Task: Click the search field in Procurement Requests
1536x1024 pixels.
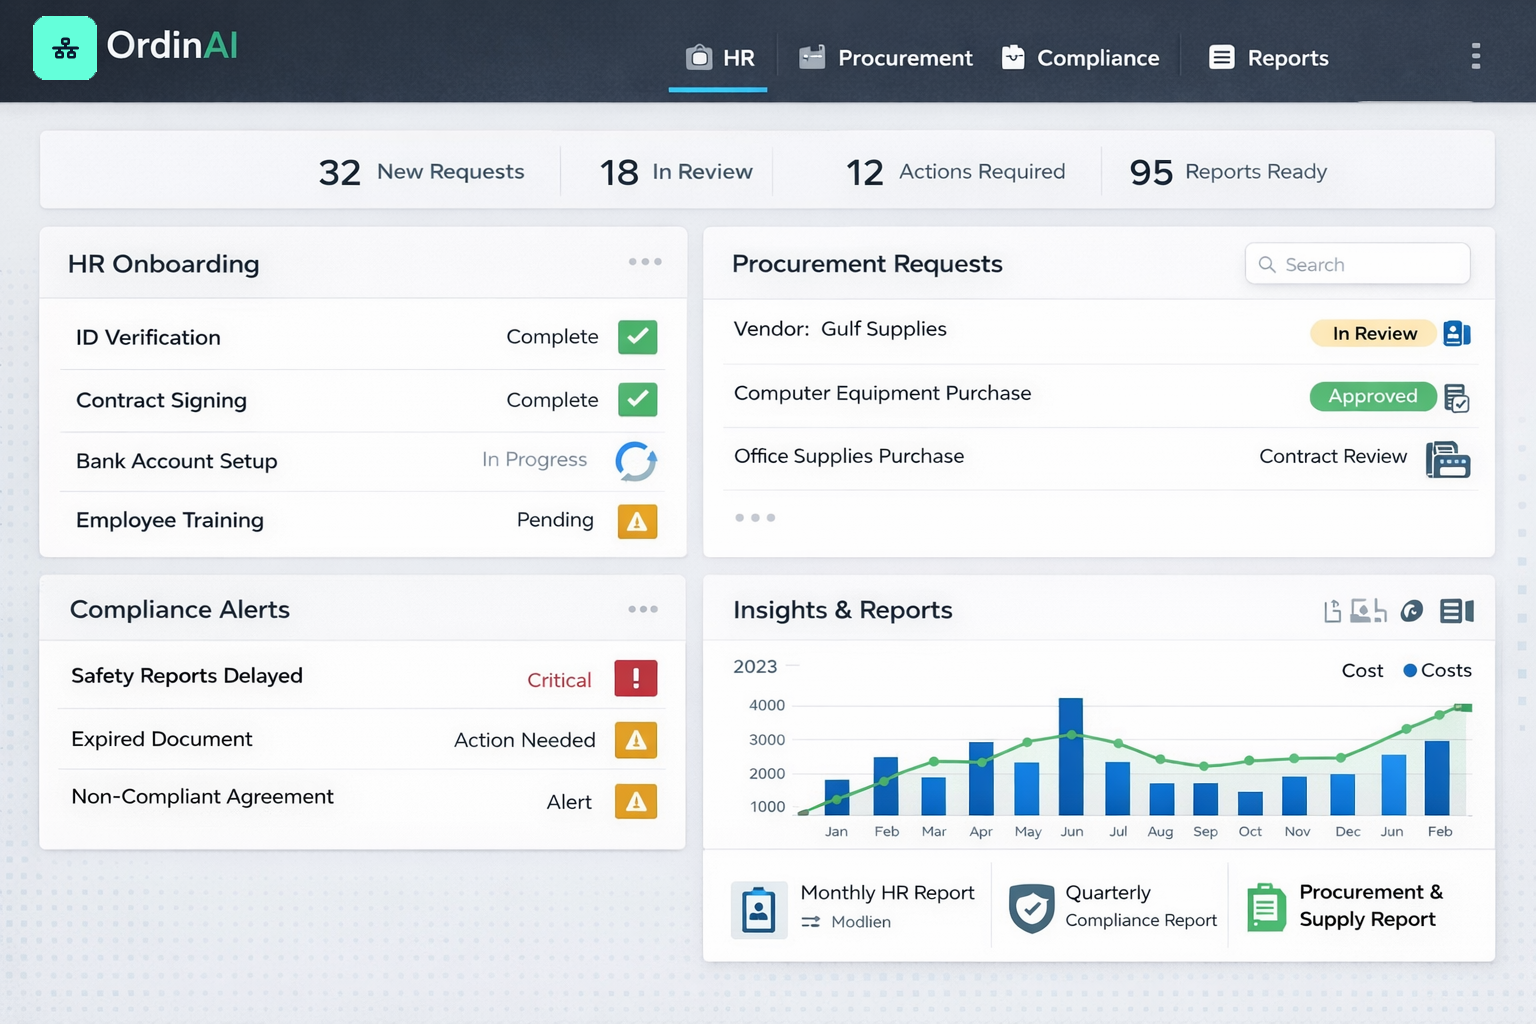Action: (x=1357, y=263)
